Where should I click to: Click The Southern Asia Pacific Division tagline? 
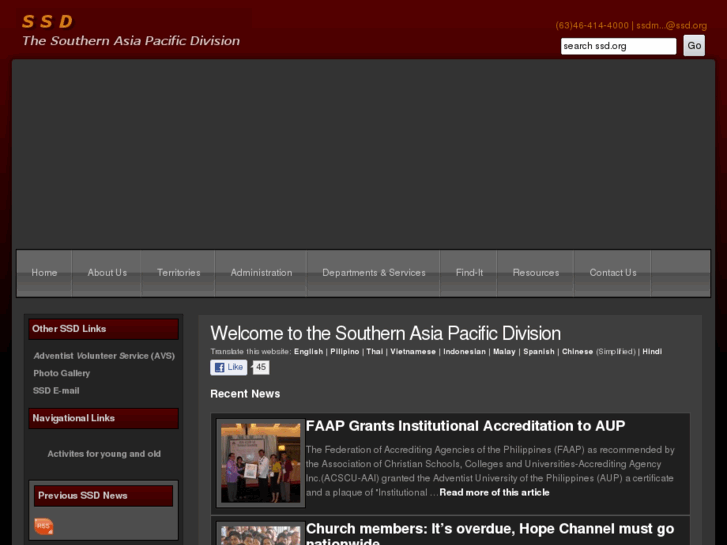(131, 41)
